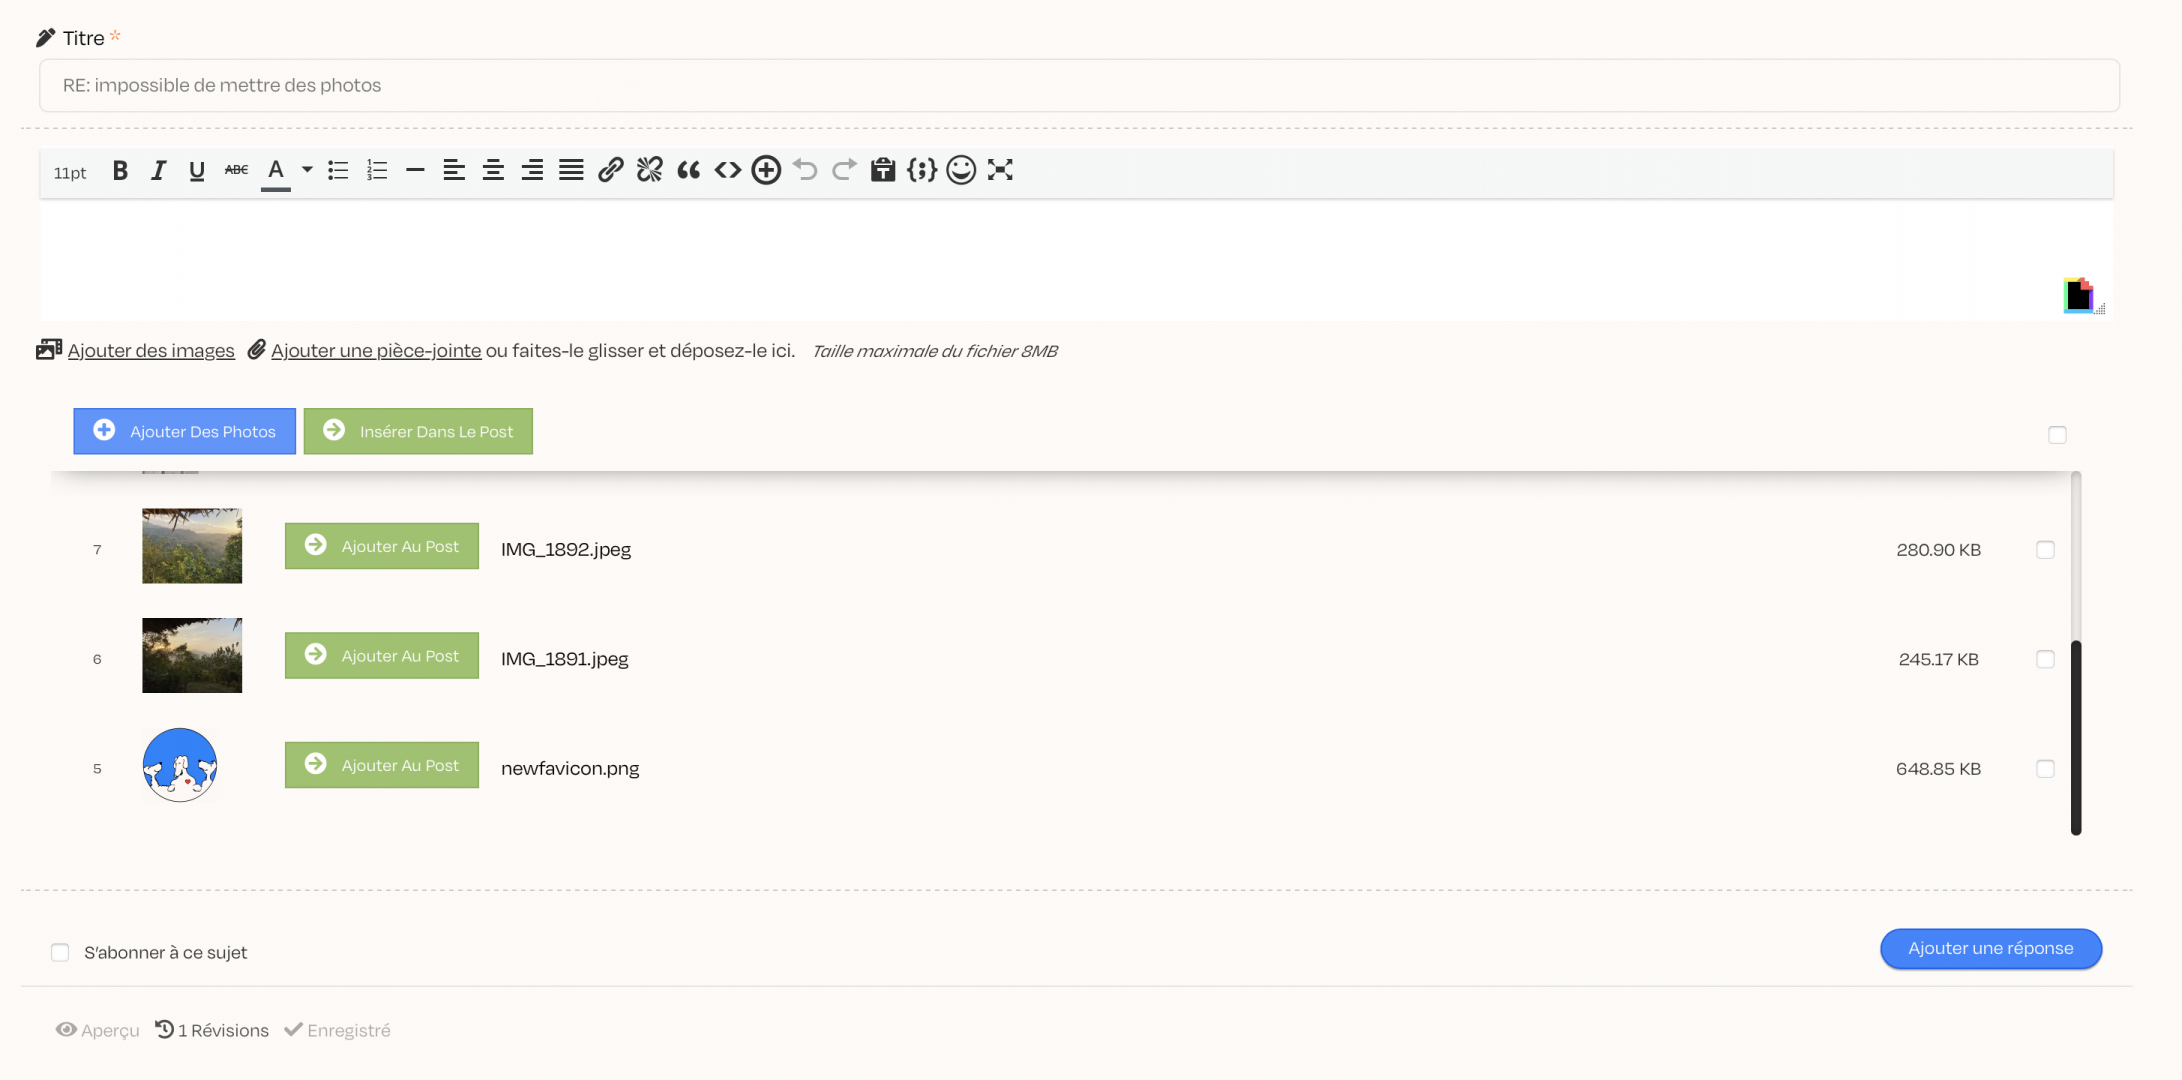Image resolution: width=2182 pixels, height=1080 pixels.
Task: Toggle fullscreen editor mode
Action: point(1000,171)
